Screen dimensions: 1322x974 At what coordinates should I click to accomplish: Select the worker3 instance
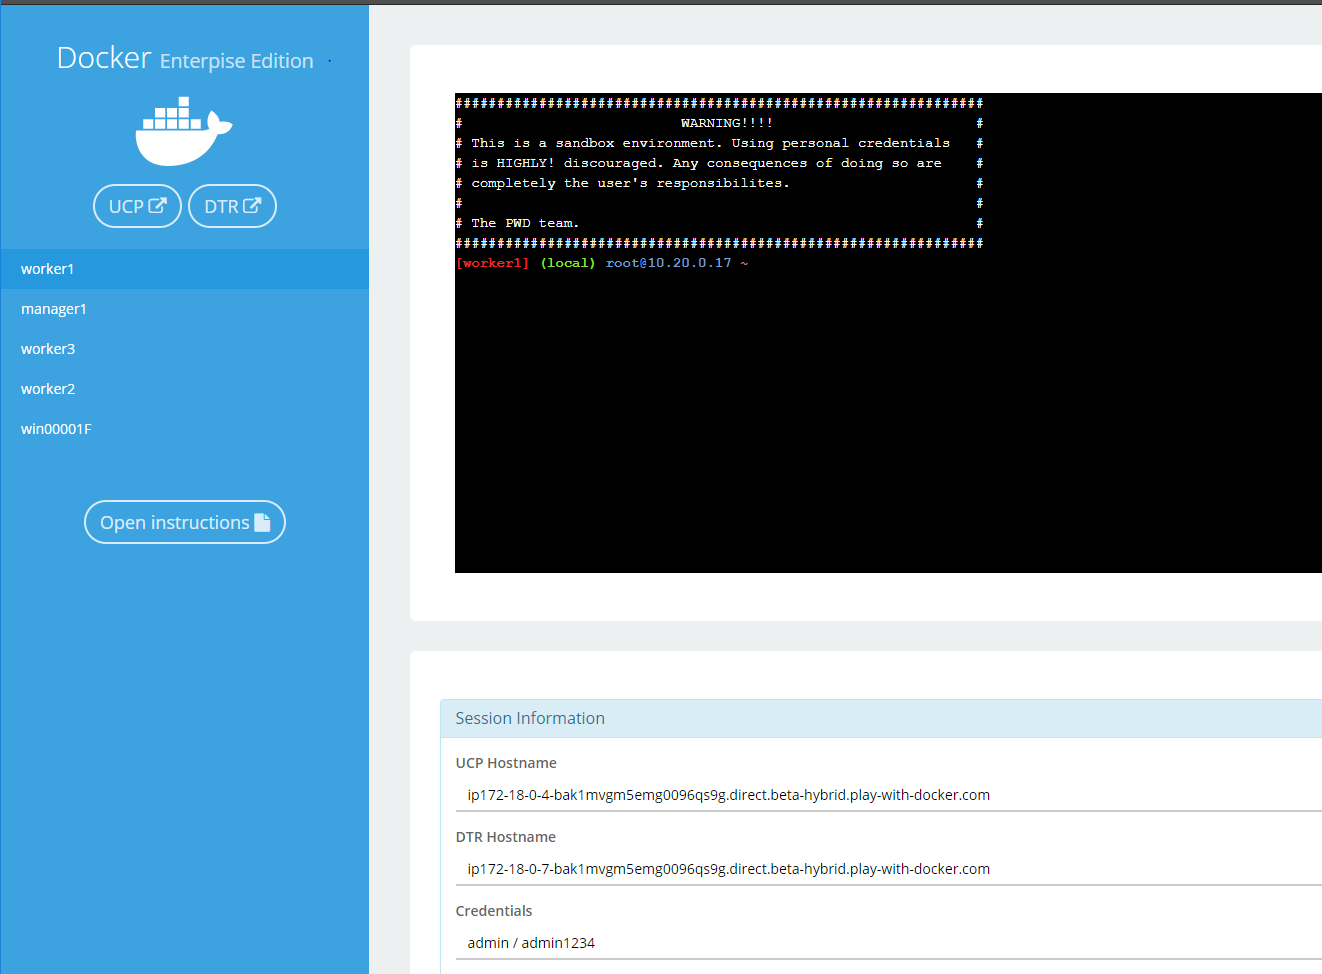184,349
